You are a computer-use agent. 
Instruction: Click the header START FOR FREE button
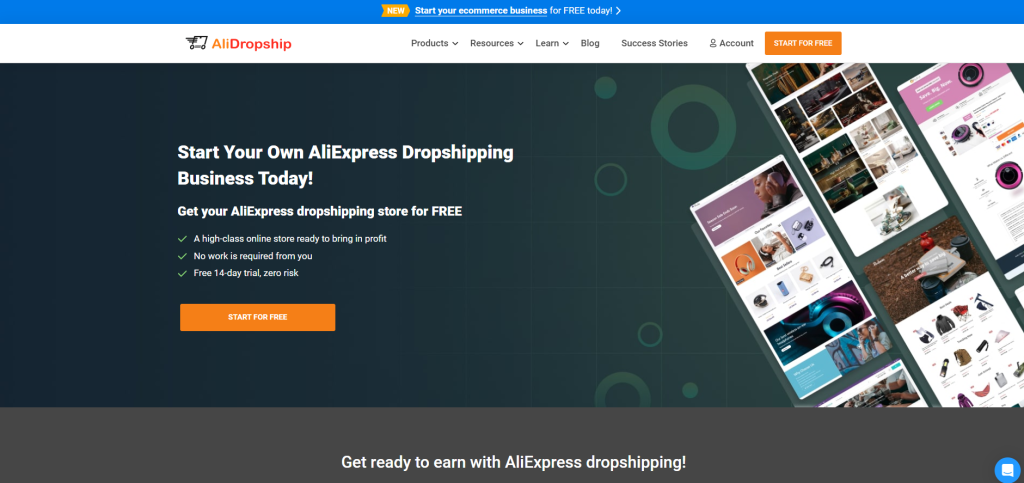click(803, 43)
